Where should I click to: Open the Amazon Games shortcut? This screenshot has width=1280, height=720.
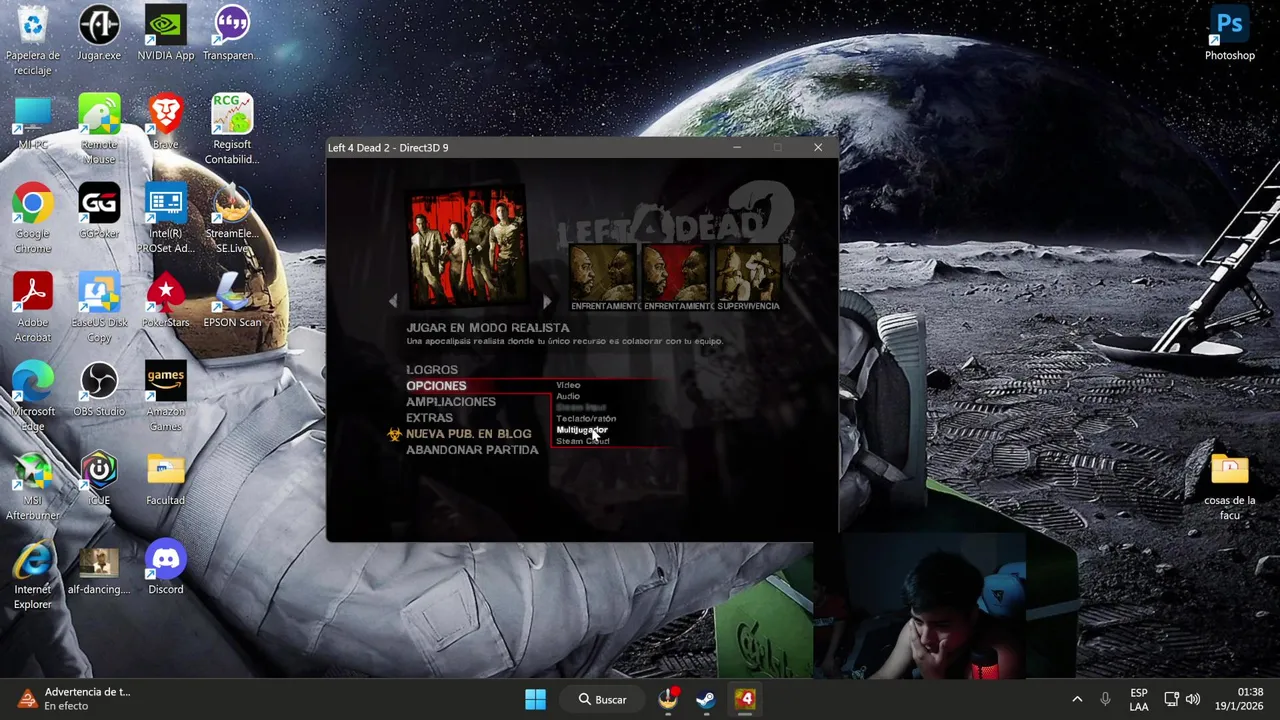[x=166, y=397]
